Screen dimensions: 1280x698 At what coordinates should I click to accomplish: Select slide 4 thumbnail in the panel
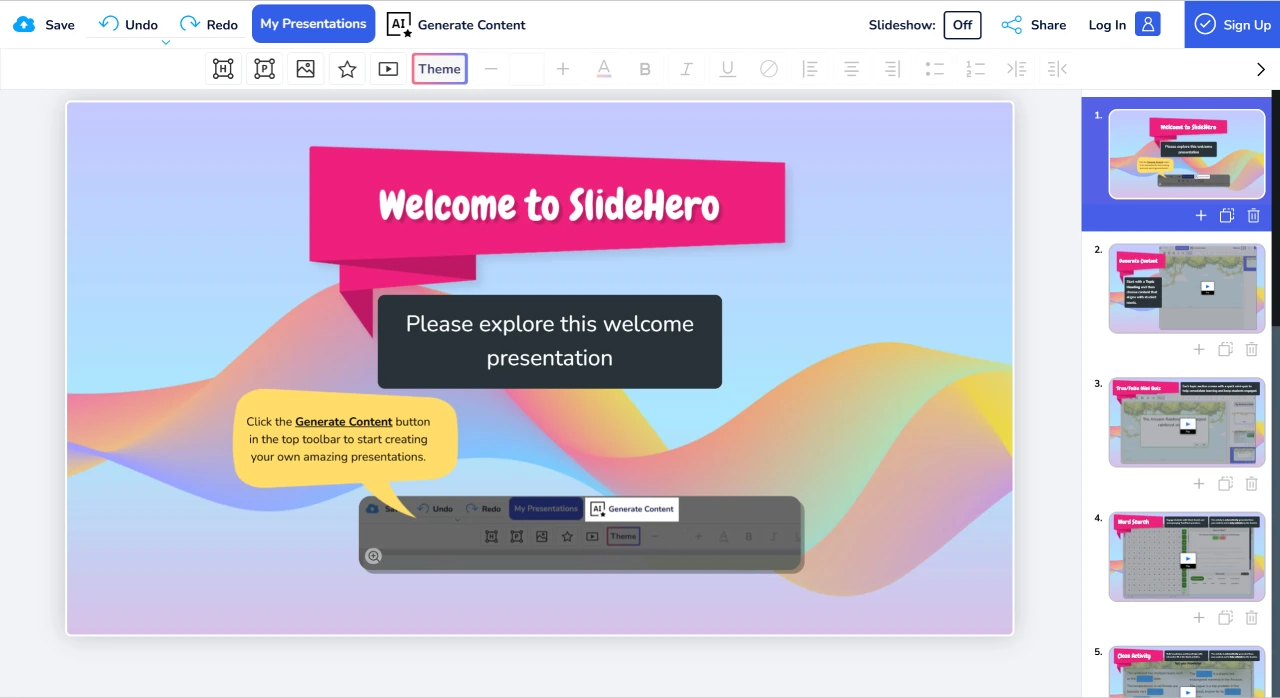(1186, 557)
